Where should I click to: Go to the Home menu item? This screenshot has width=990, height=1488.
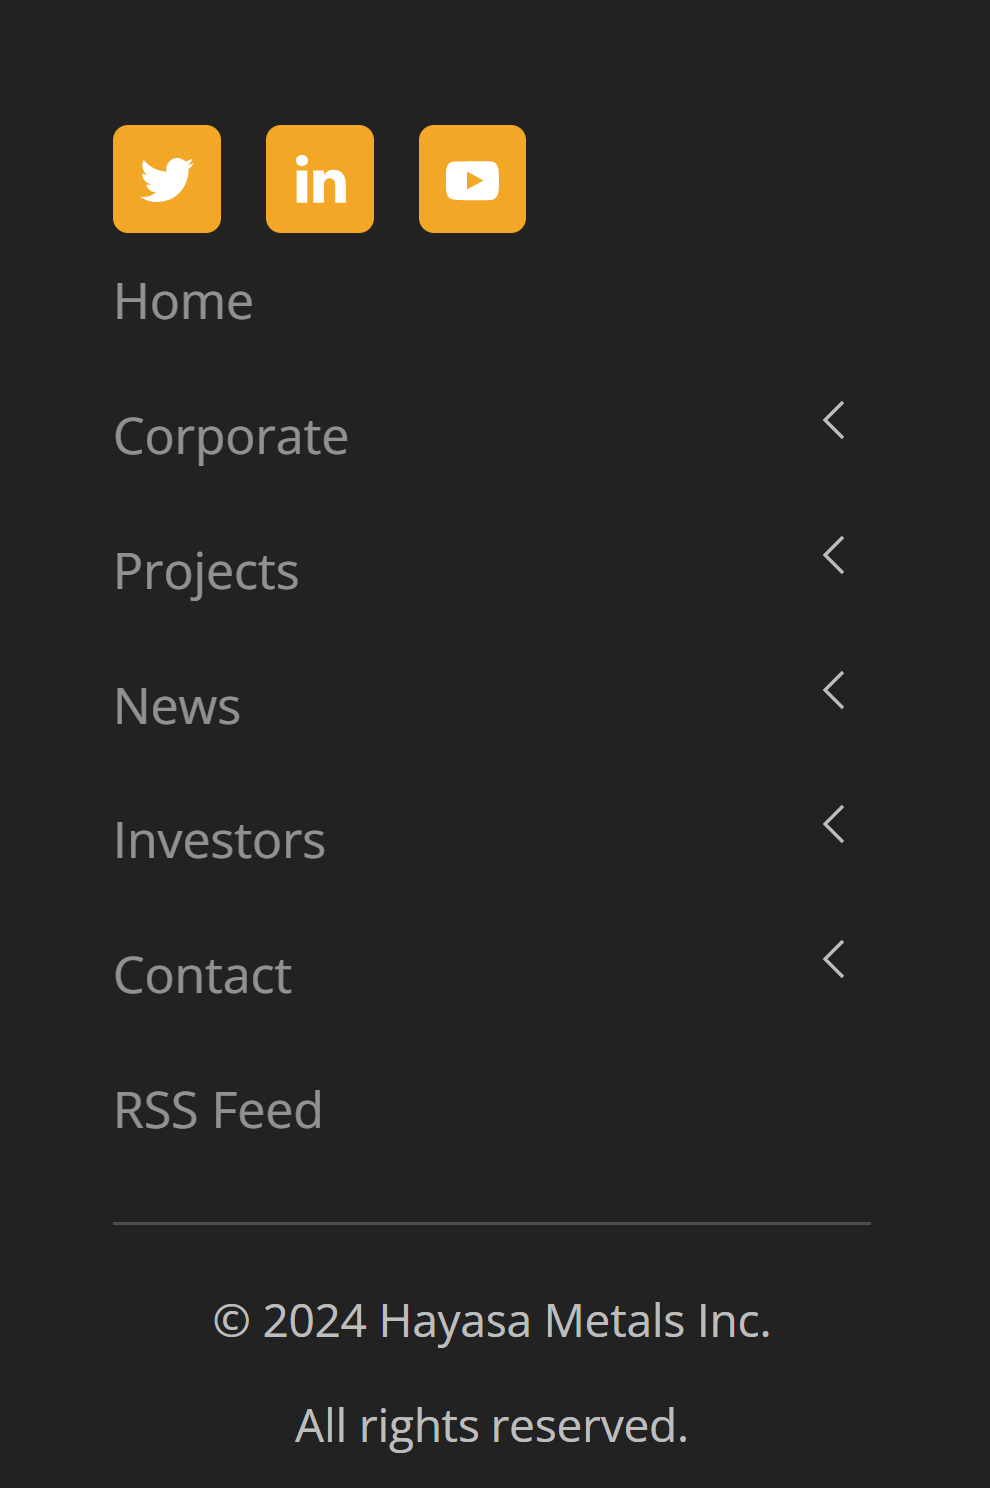[x=184, y=301]
